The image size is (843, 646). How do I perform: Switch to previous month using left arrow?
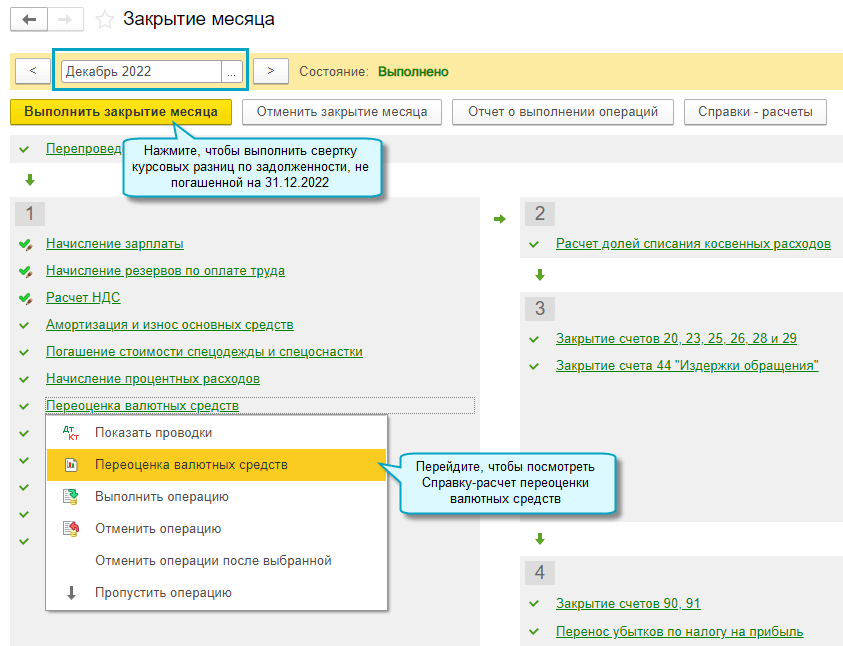click(33, 72)
